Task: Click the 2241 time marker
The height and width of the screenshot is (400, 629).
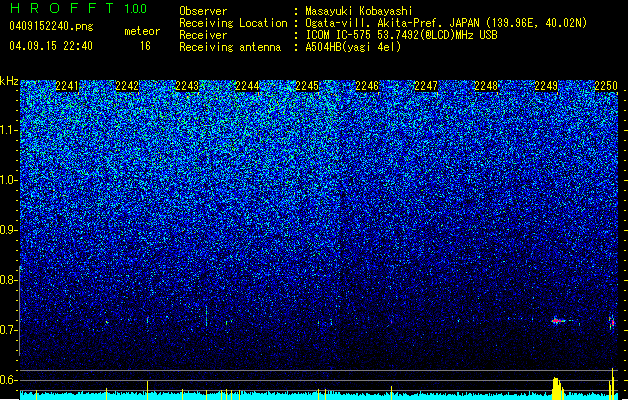Action: point(67,86)
